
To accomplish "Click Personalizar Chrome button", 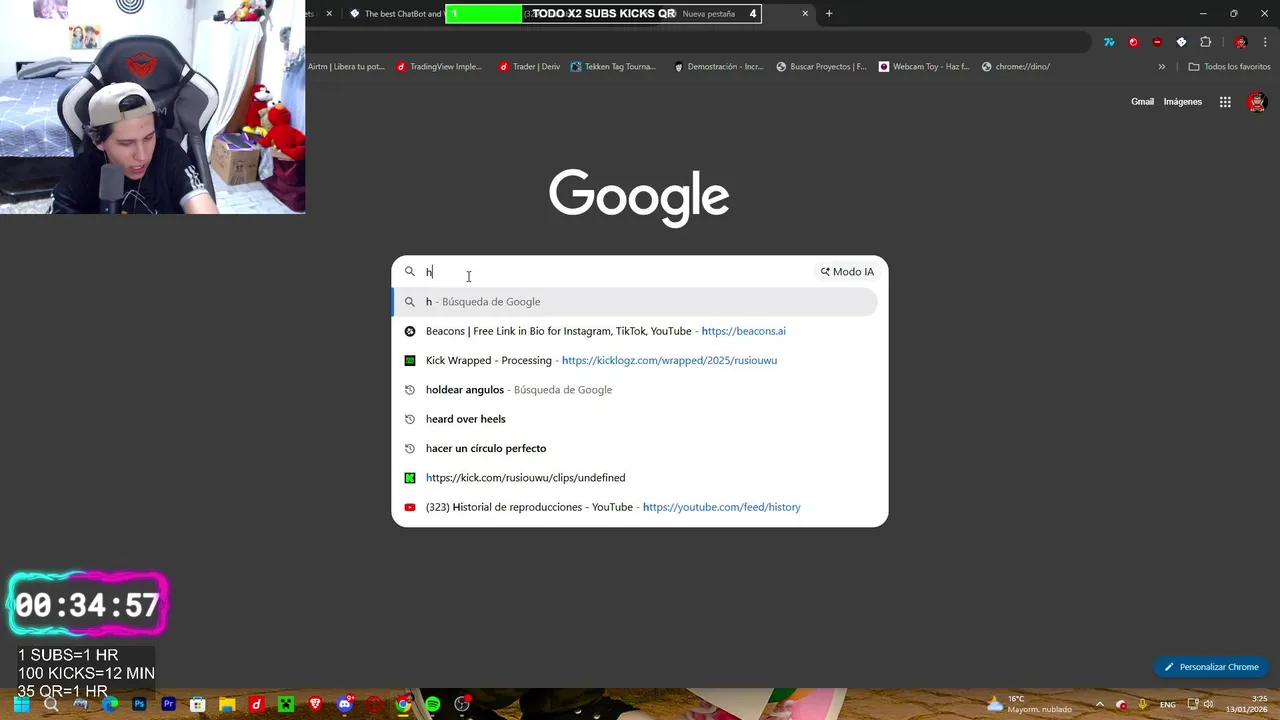I will click(x=1210, y=667).
